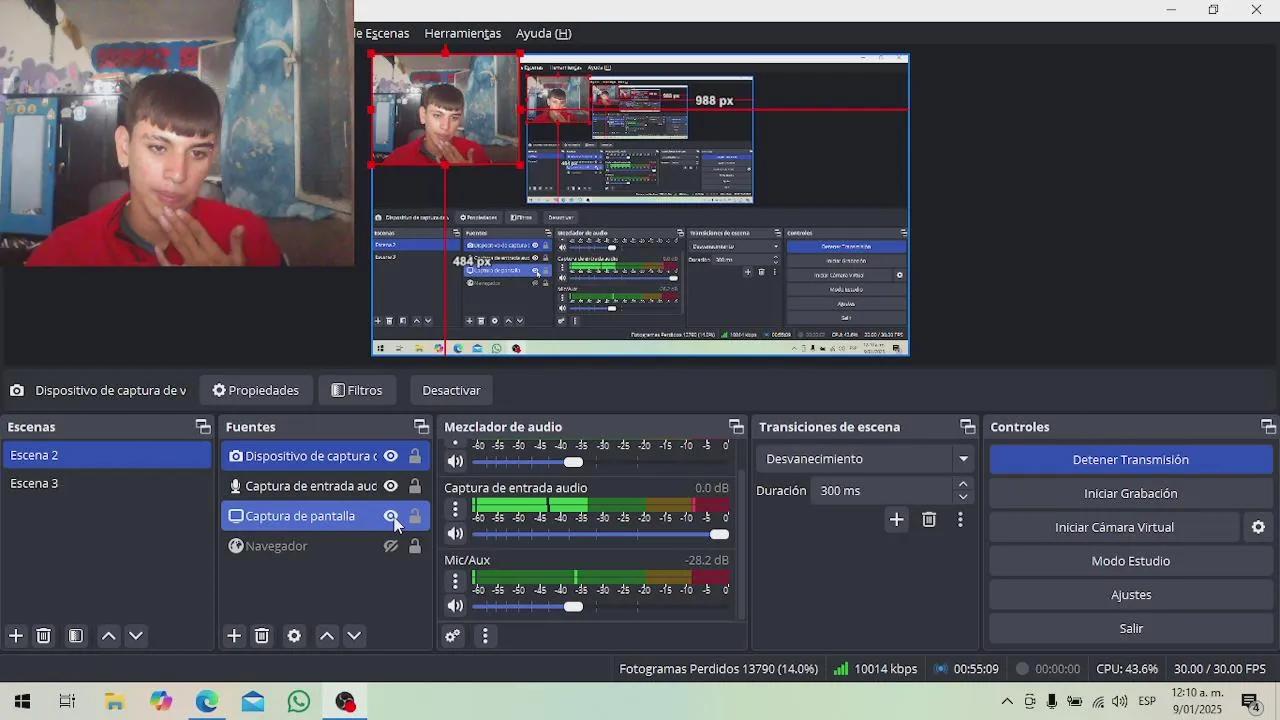The image size is (1280, 720).
Task: Mute Mic/Aux using its speaker icon
Action: click(455, 605)
